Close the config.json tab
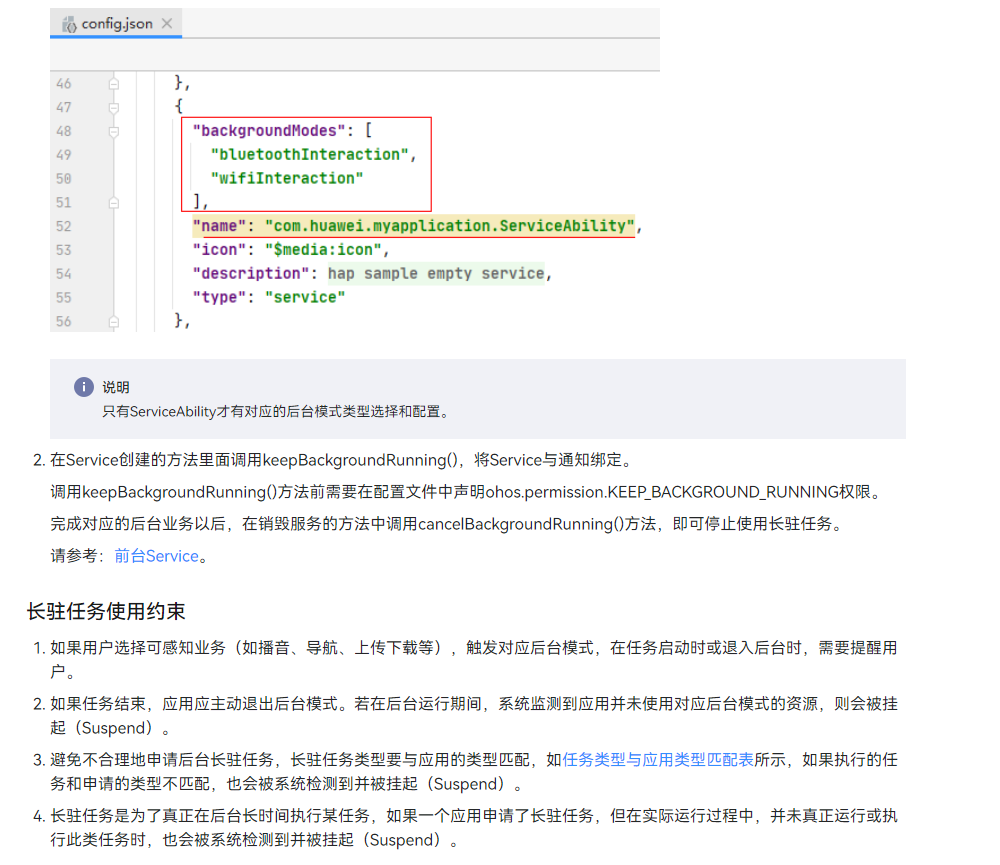The image size is (1000, 865). click(x=167, y=24)
